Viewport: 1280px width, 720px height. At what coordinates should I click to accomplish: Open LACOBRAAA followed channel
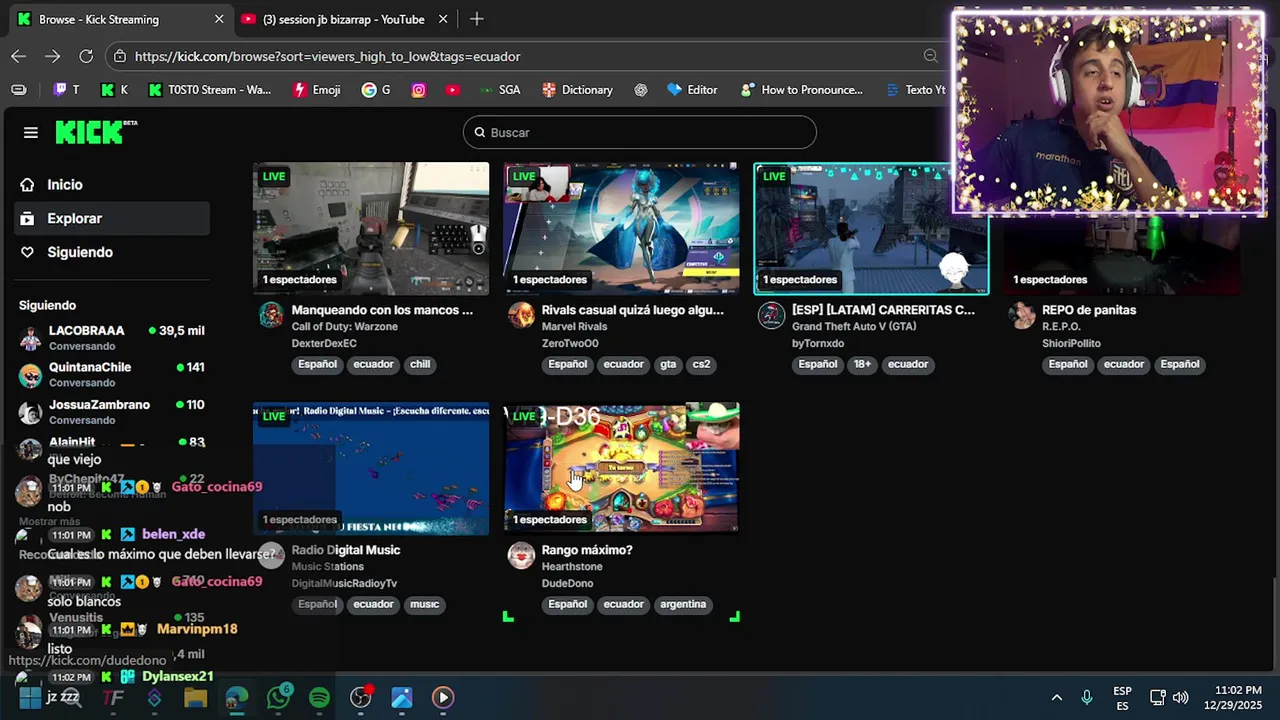coord(112,338)
